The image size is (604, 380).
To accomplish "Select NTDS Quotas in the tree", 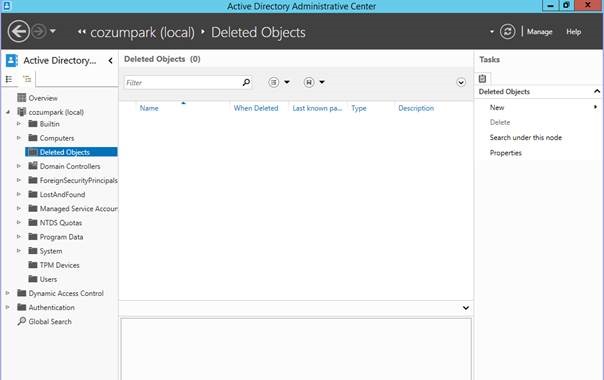I will coord(60,223).
